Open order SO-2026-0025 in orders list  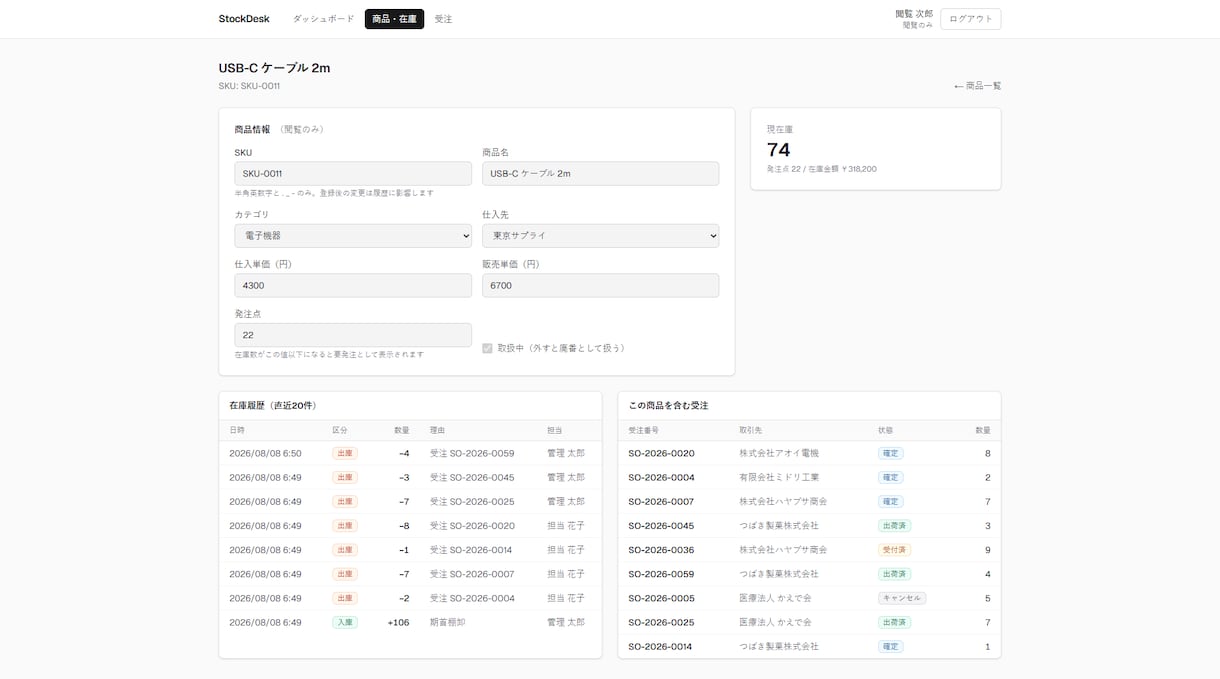661,622
